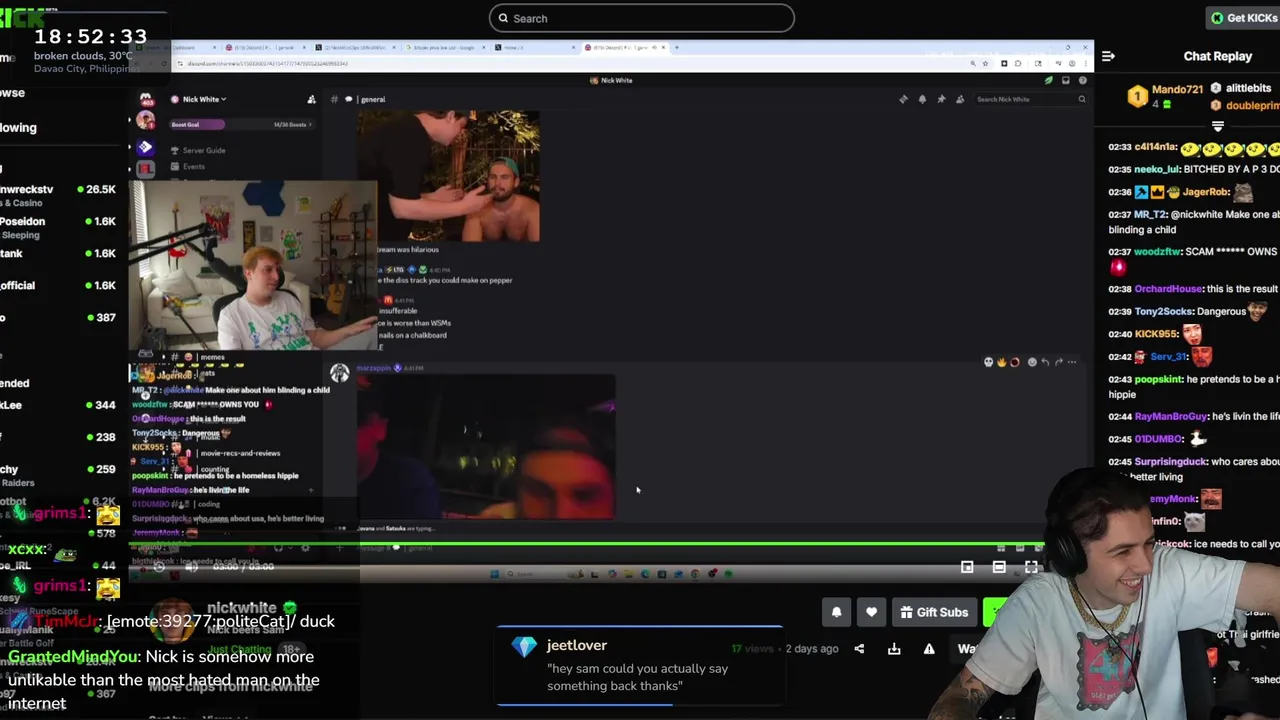Toggle the follow heart button

coord(871,612)
